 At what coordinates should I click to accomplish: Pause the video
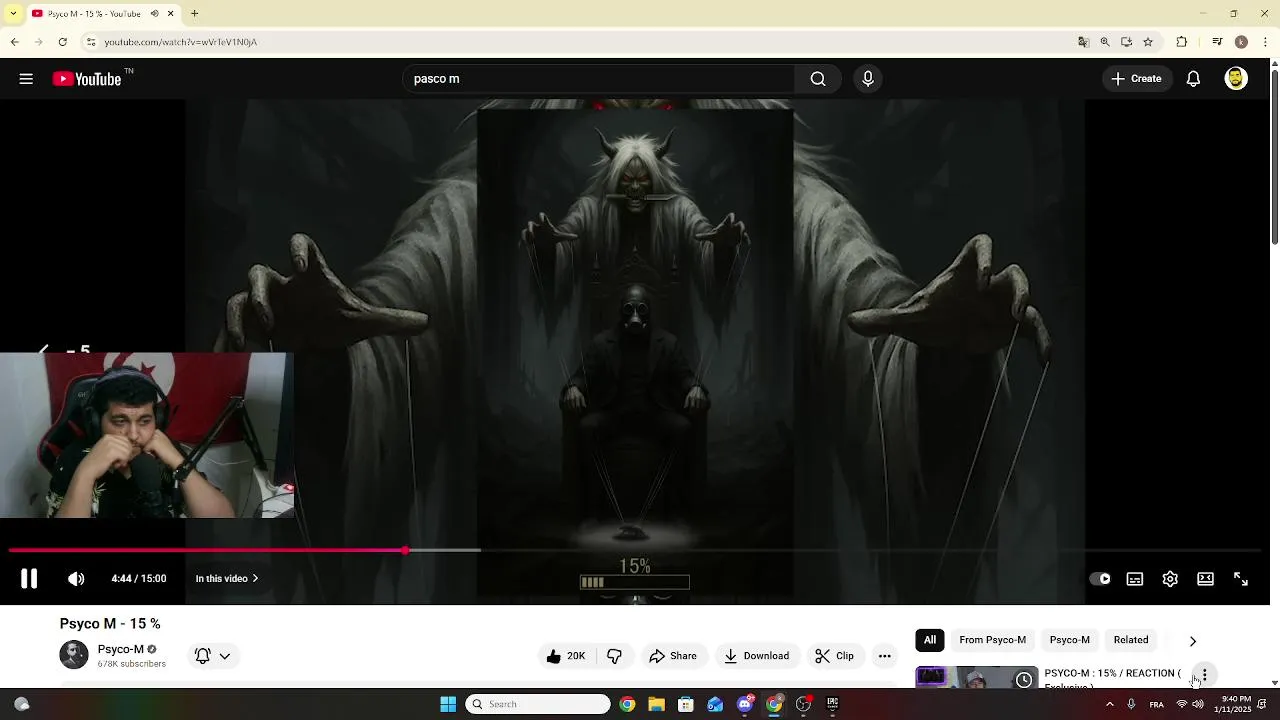tap(29, 578)
